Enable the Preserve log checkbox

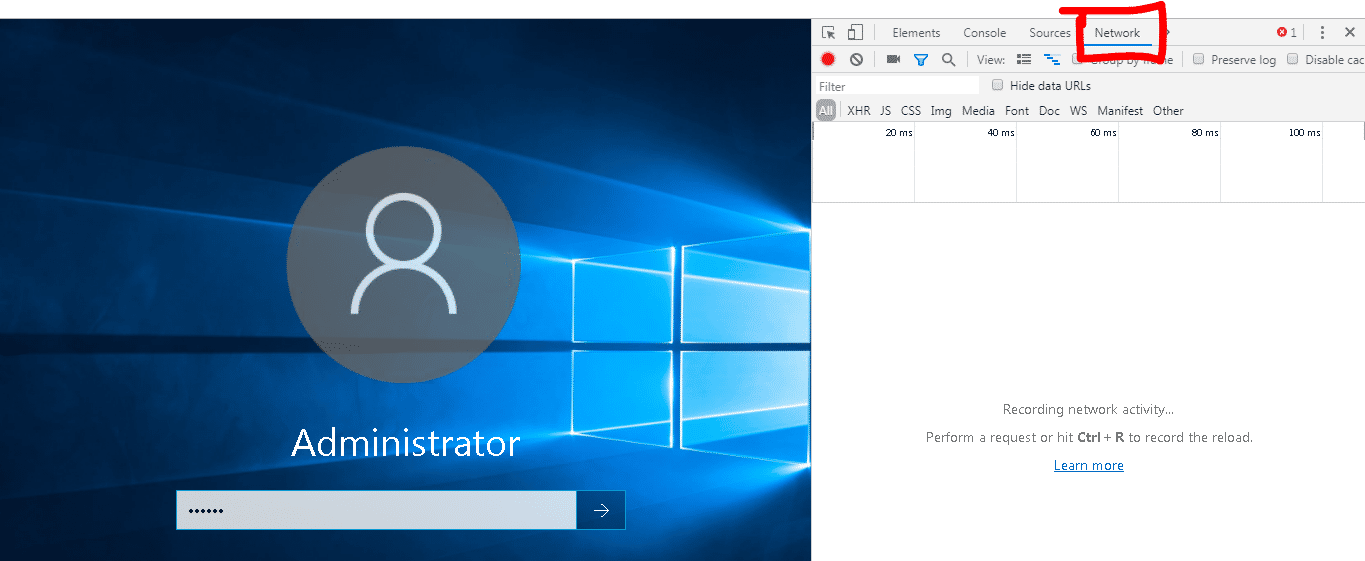1198,60
